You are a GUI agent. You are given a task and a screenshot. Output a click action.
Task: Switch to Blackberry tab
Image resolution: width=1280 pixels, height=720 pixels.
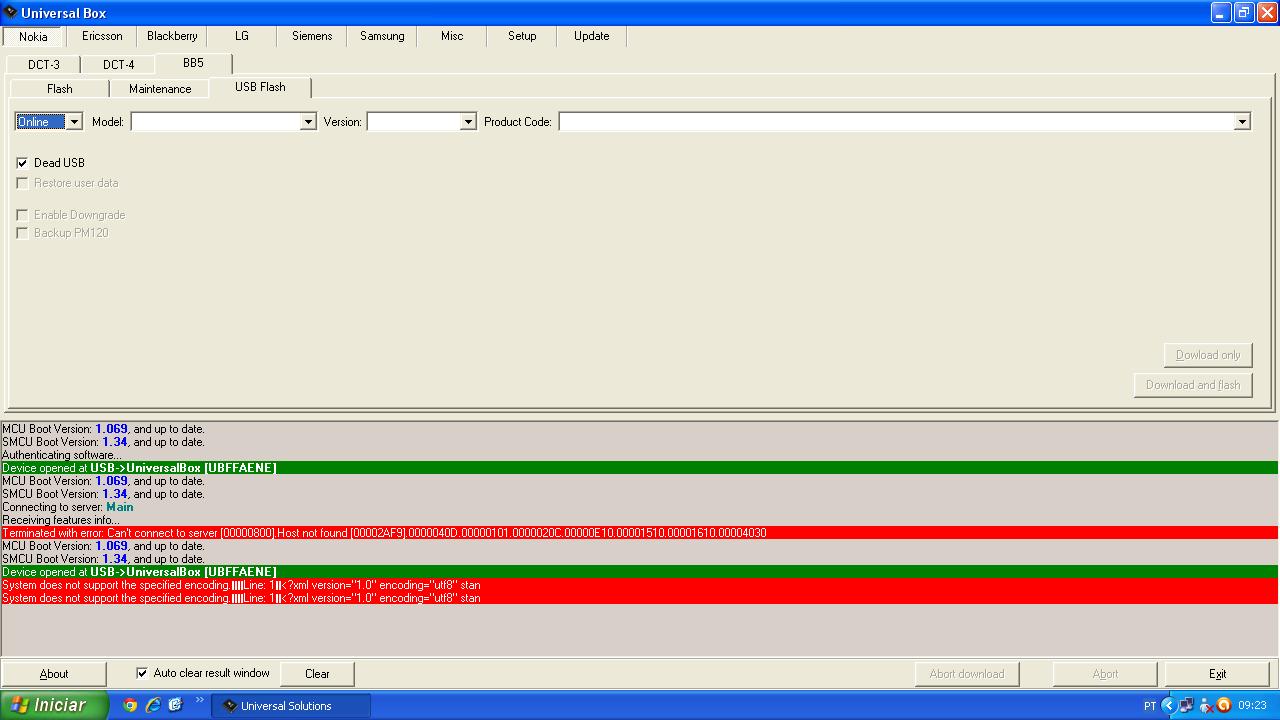pyautogui.click(x=172, y=36)
